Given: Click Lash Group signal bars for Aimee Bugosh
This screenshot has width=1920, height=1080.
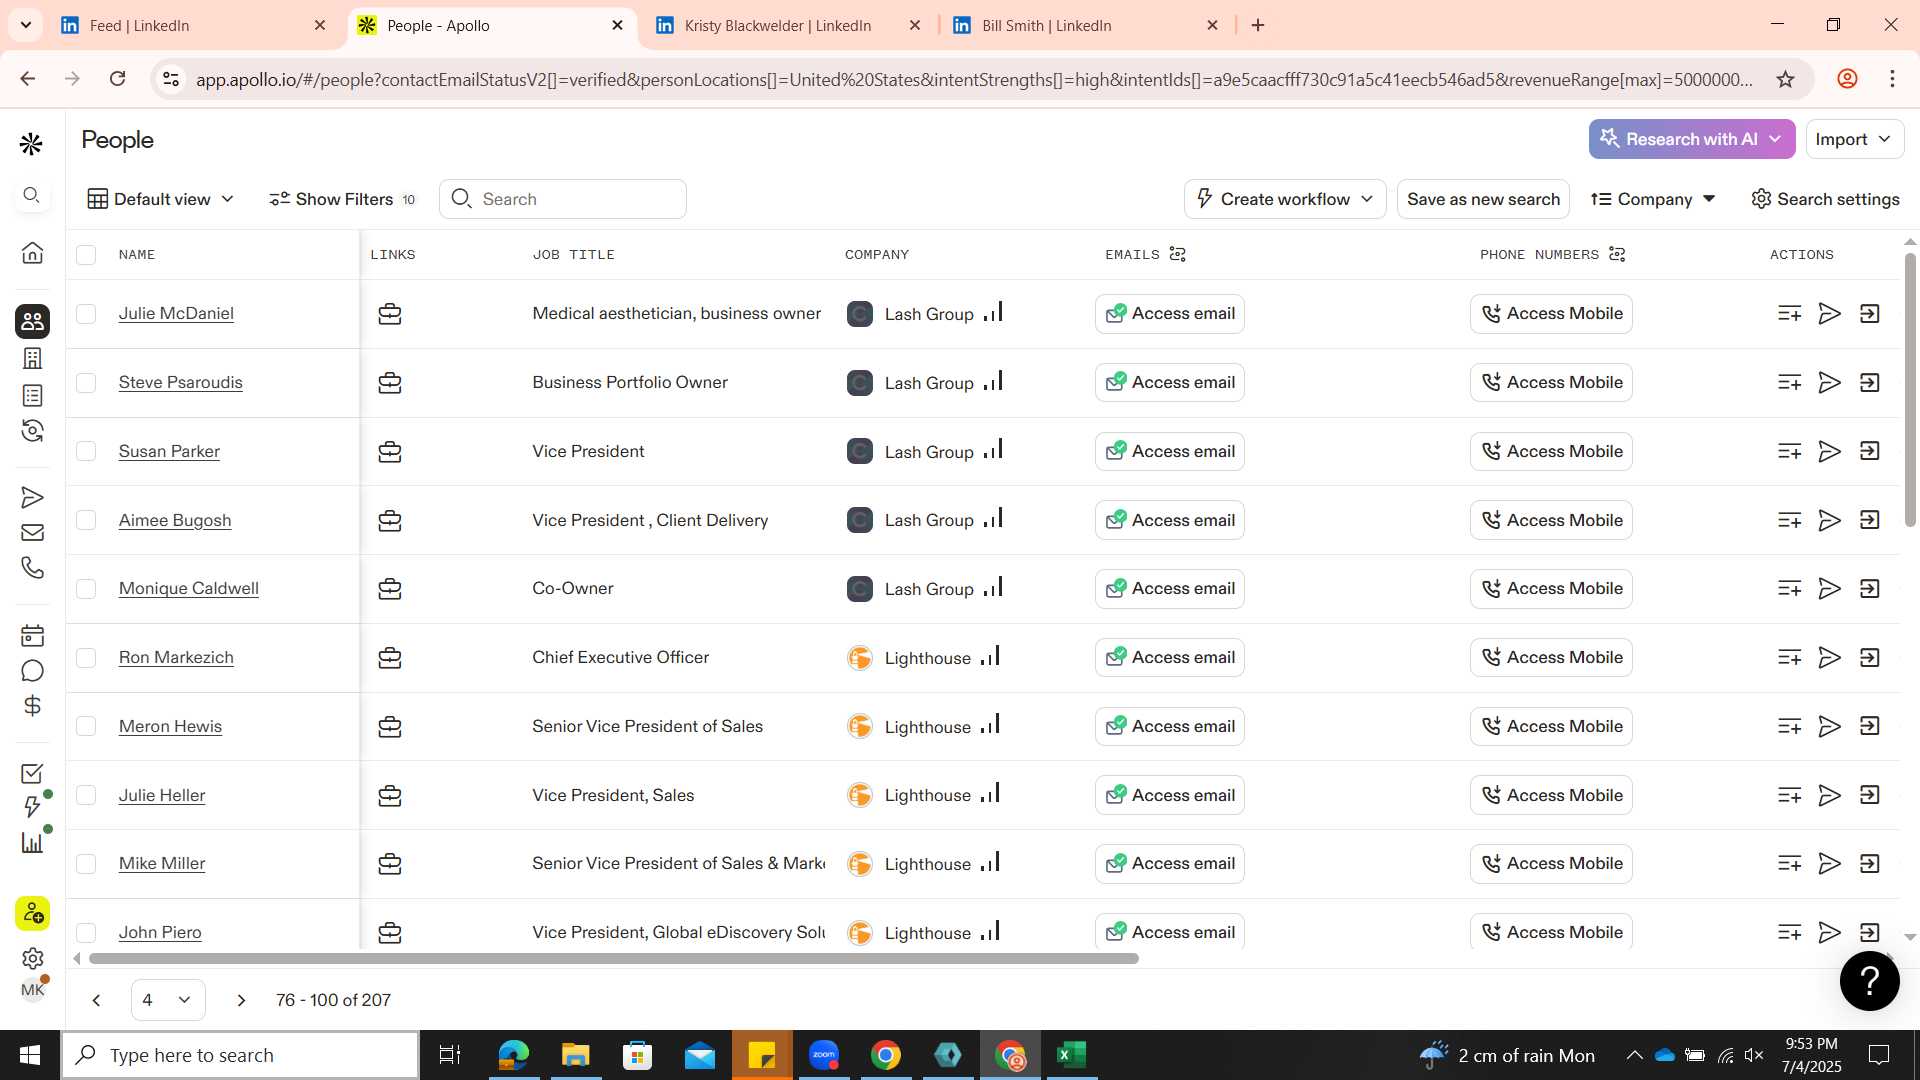Looking at the screenshot, I should [x=993, y=518].
